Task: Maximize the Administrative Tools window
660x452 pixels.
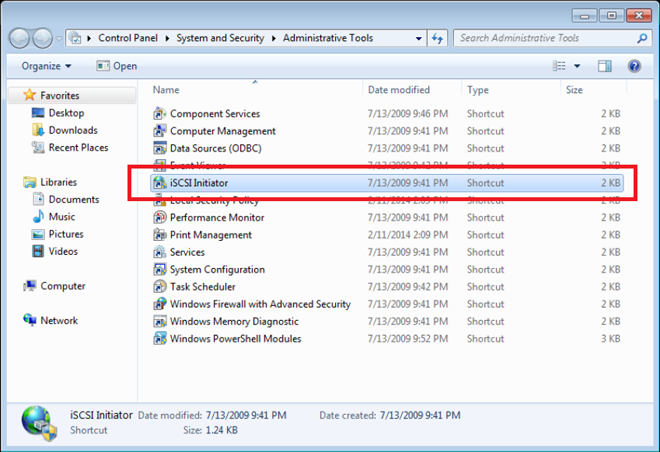Action: (x=611, y=16)
